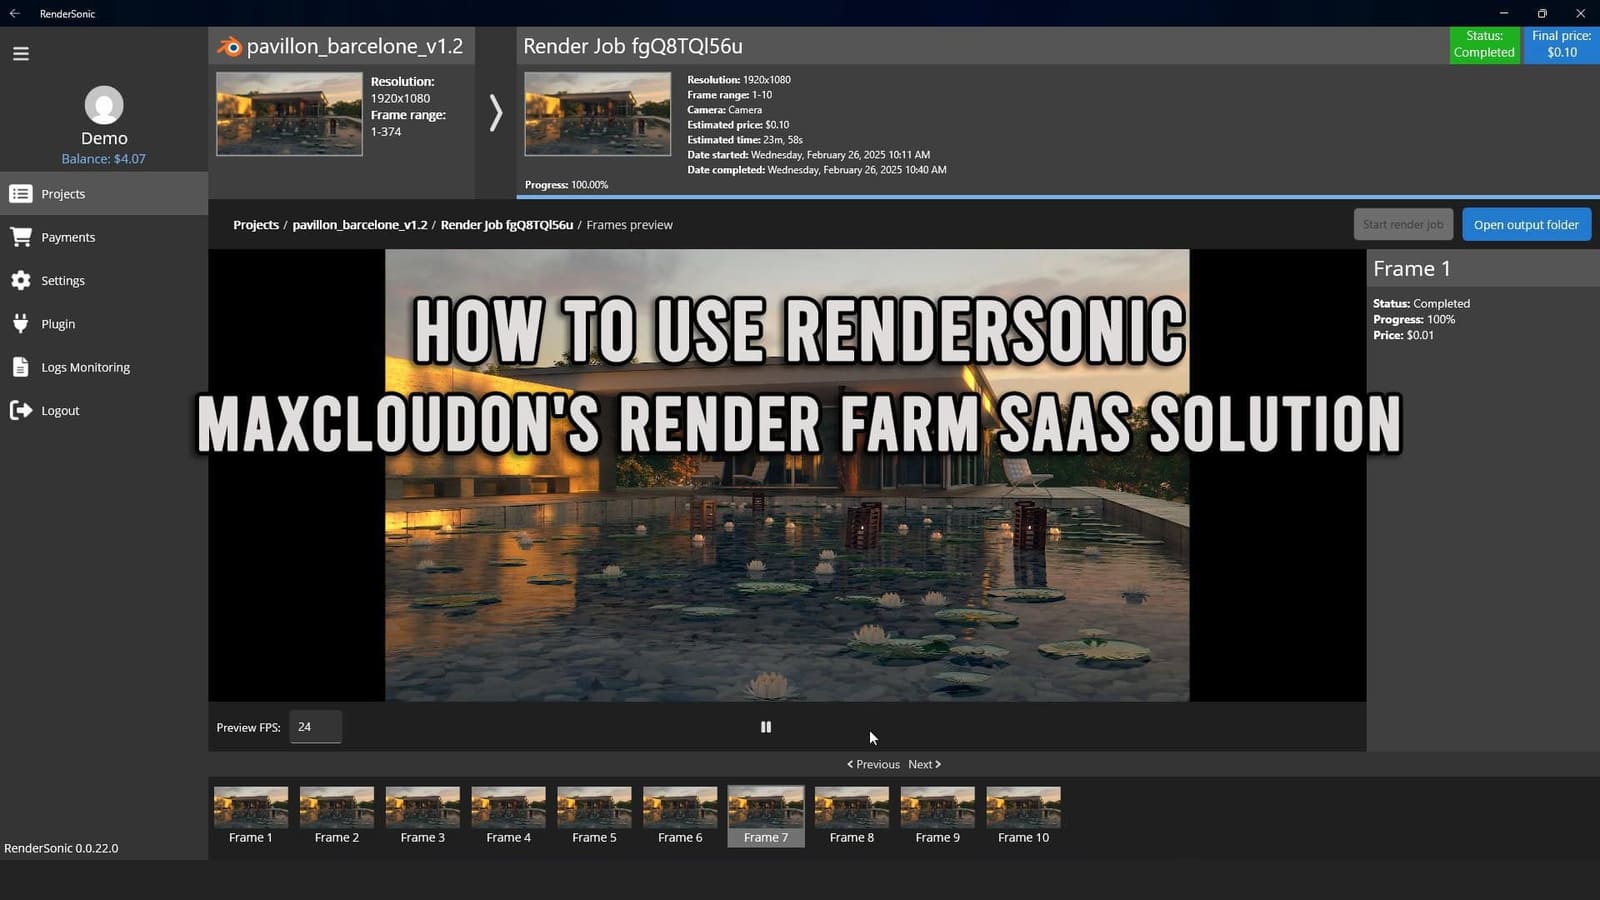Click the Demo user avatar
The height and width of the screenshot is (900, 1600).
coord(104,105)
